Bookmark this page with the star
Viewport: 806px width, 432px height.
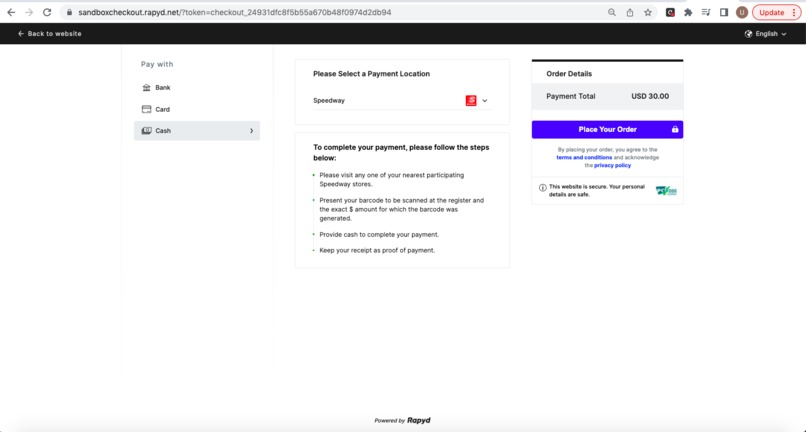pos(648,12)
